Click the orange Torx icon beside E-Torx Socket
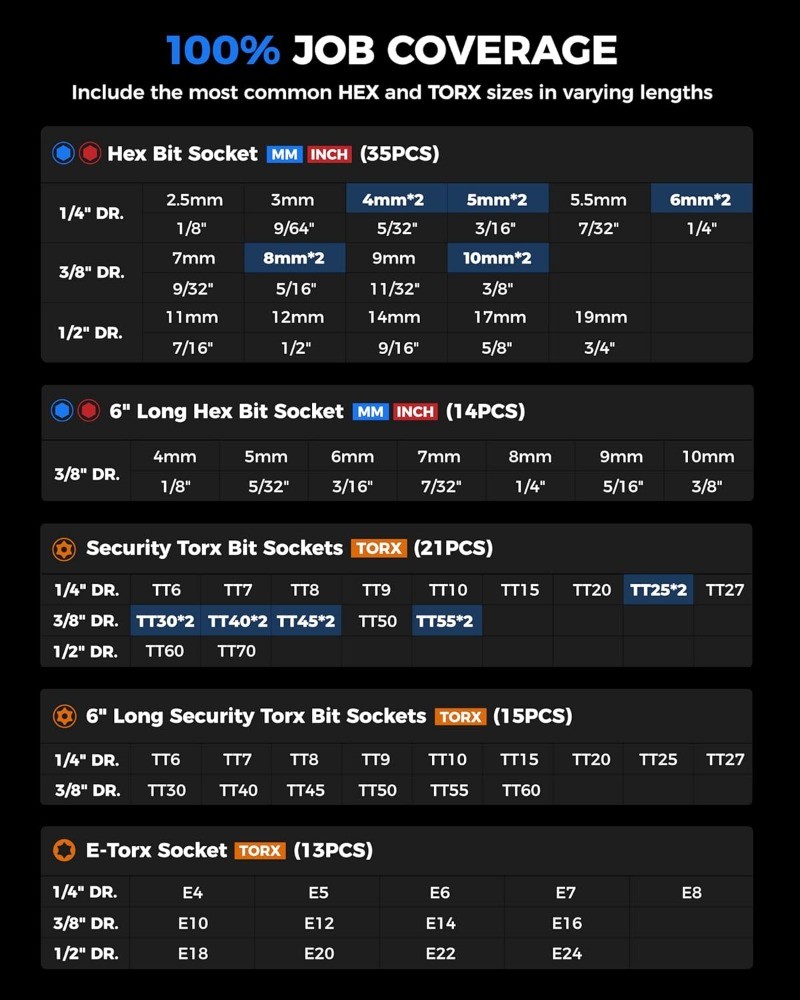Screen dimensions: 800x1000 click(65, 851)
